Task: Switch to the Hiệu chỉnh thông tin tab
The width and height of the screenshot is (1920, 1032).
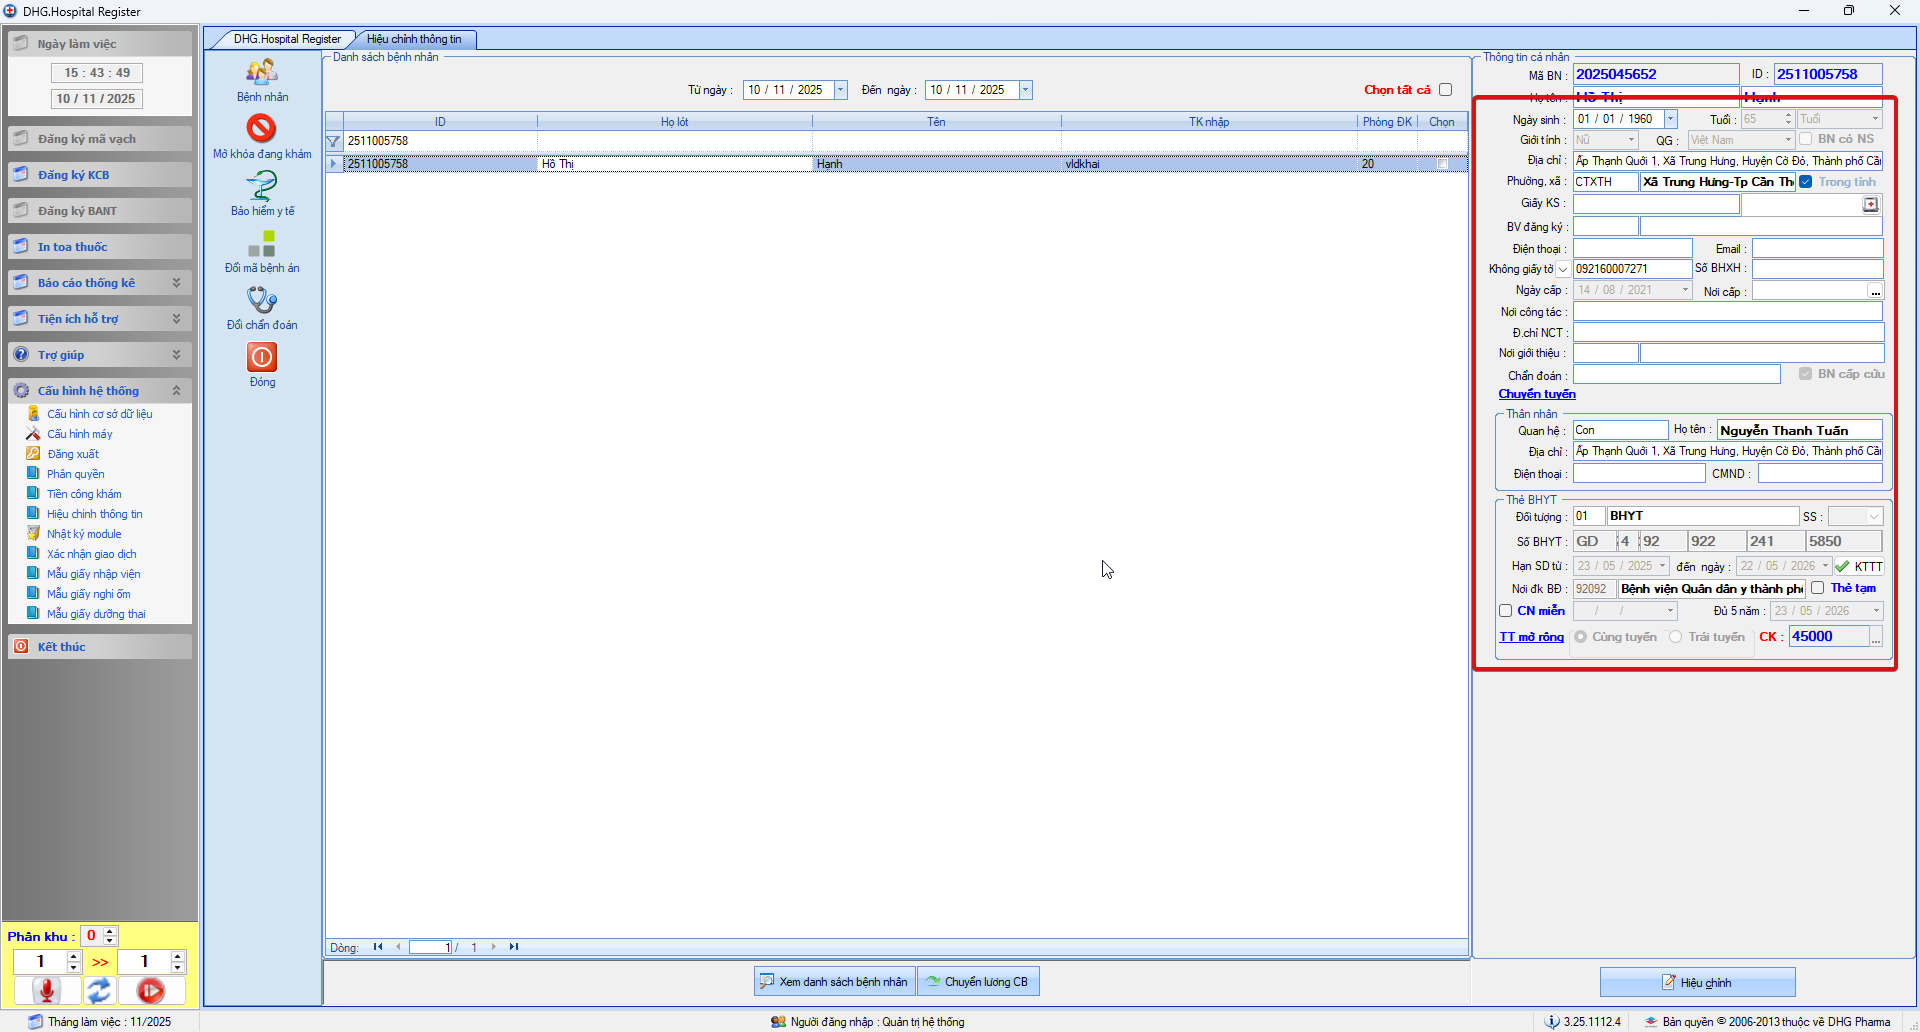Action: [414, 39]
